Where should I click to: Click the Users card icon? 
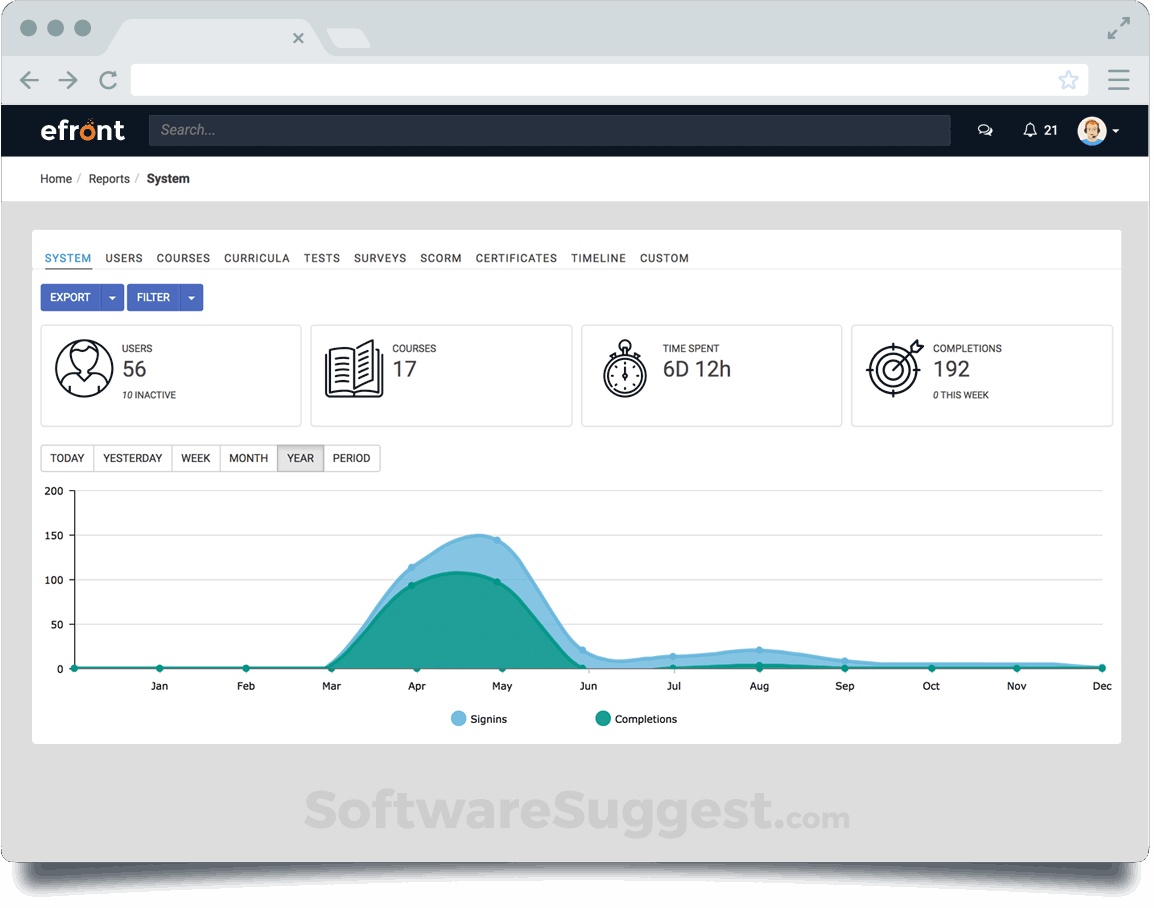(x=85, y=368)
